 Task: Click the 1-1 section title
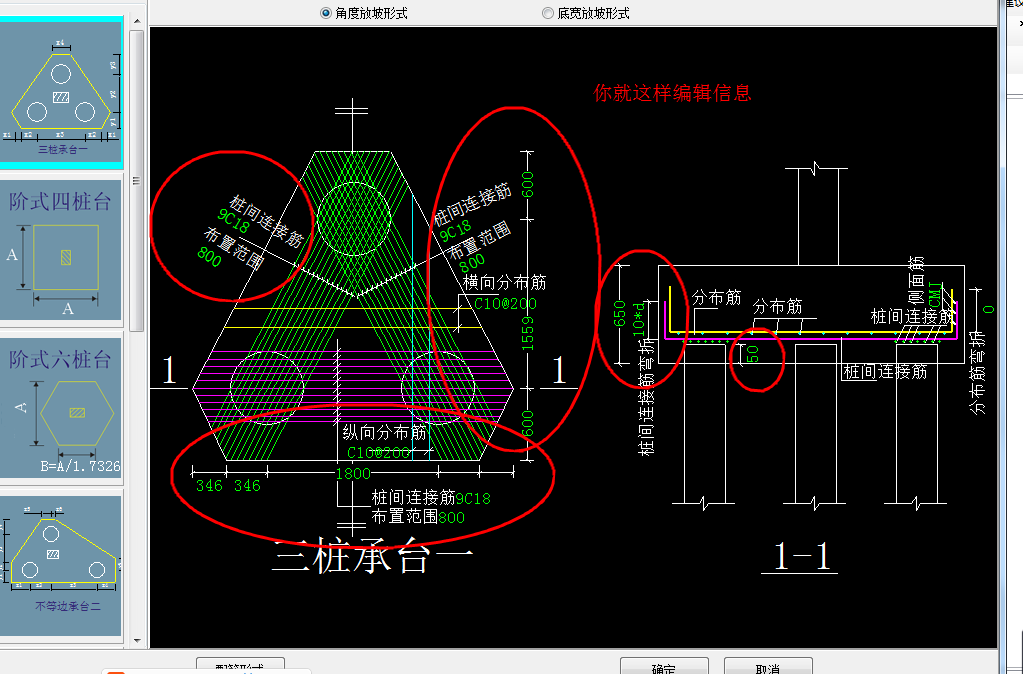801,557
